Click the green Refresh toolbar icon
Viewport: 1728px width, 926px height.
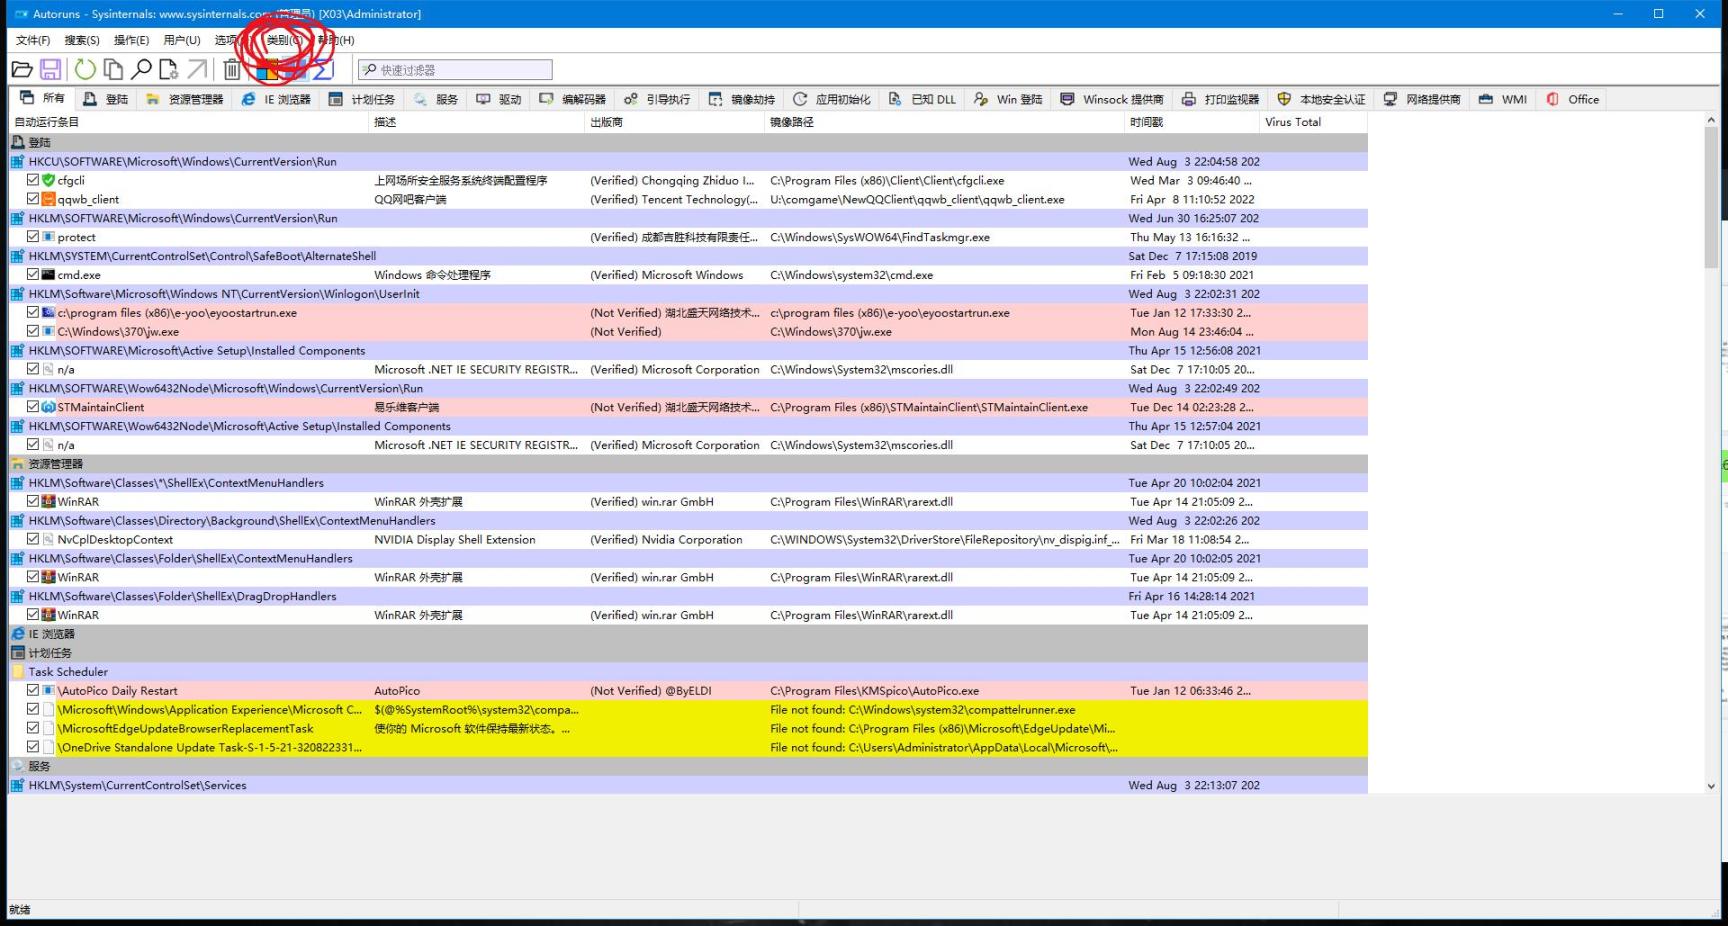[x=85, y=69]
